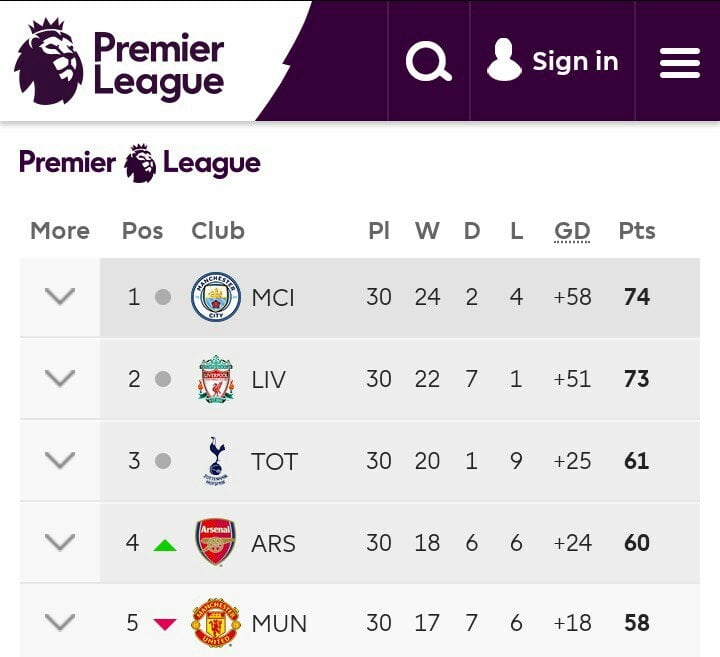The height and width of the screenshot is (657, 720).
Task: Click the Pts column header
Action: [x=636, y=231]
